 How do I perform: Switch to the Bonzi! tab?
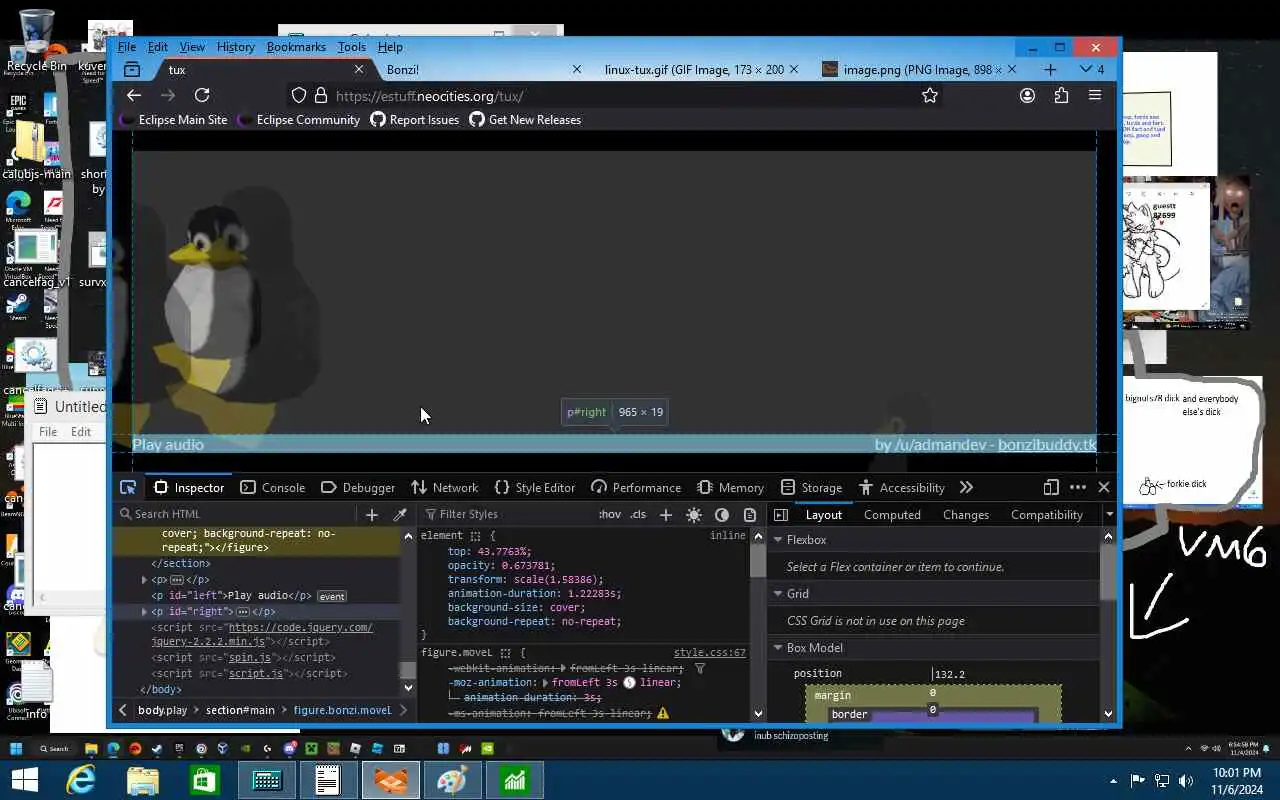480,69
